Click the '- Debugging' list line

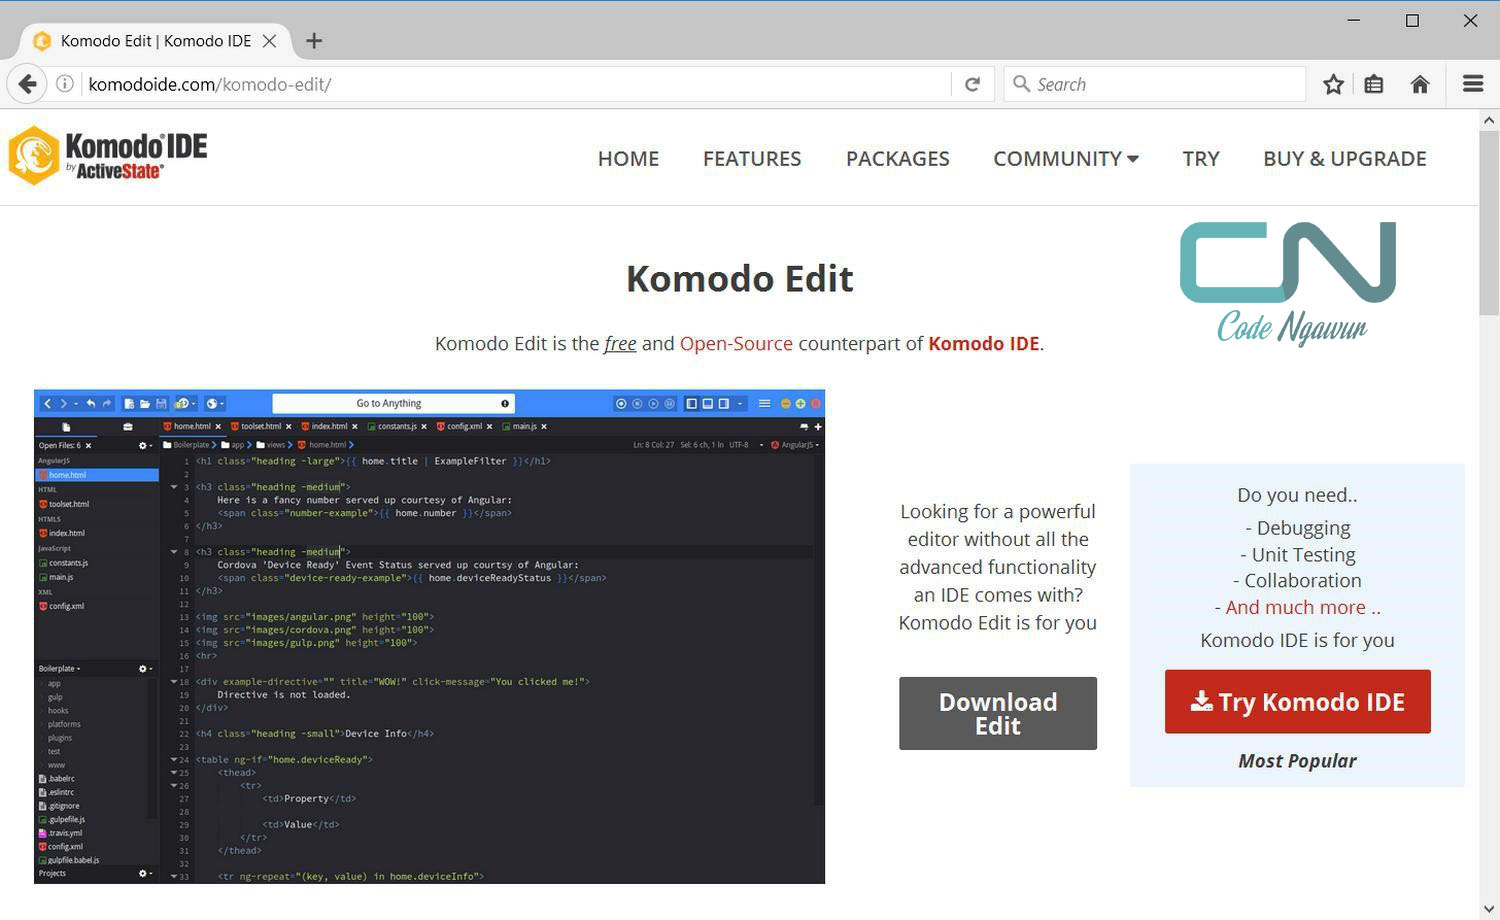[1298, 528]
